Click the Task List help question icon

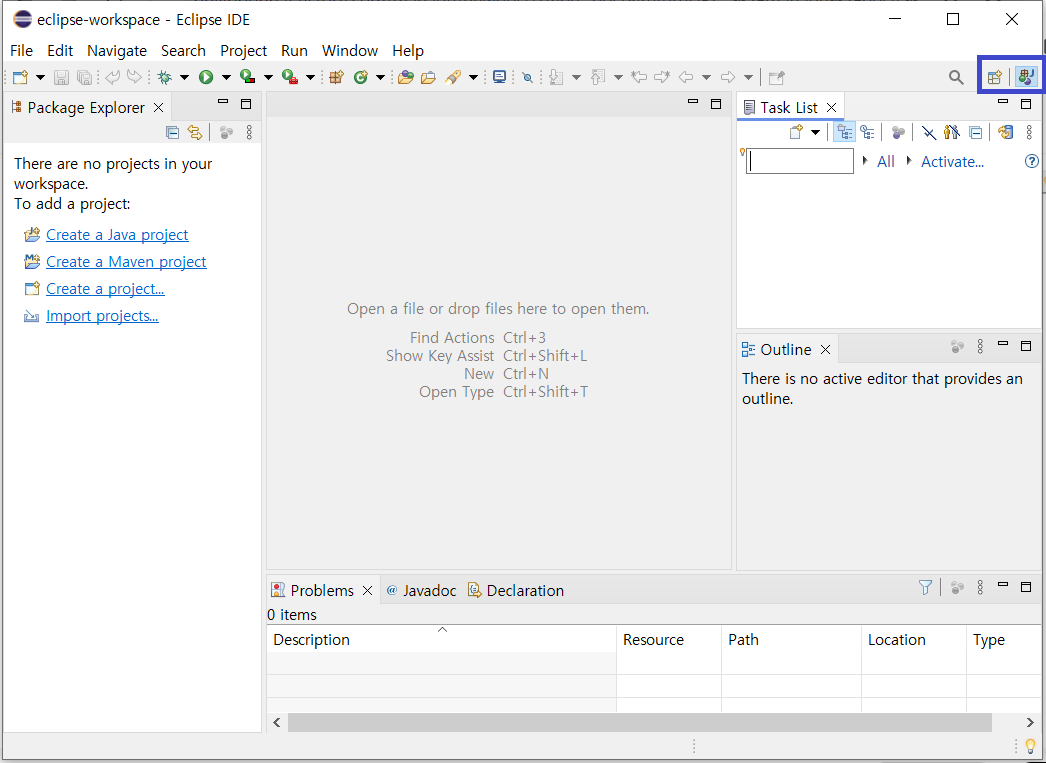coord(1031,161)
